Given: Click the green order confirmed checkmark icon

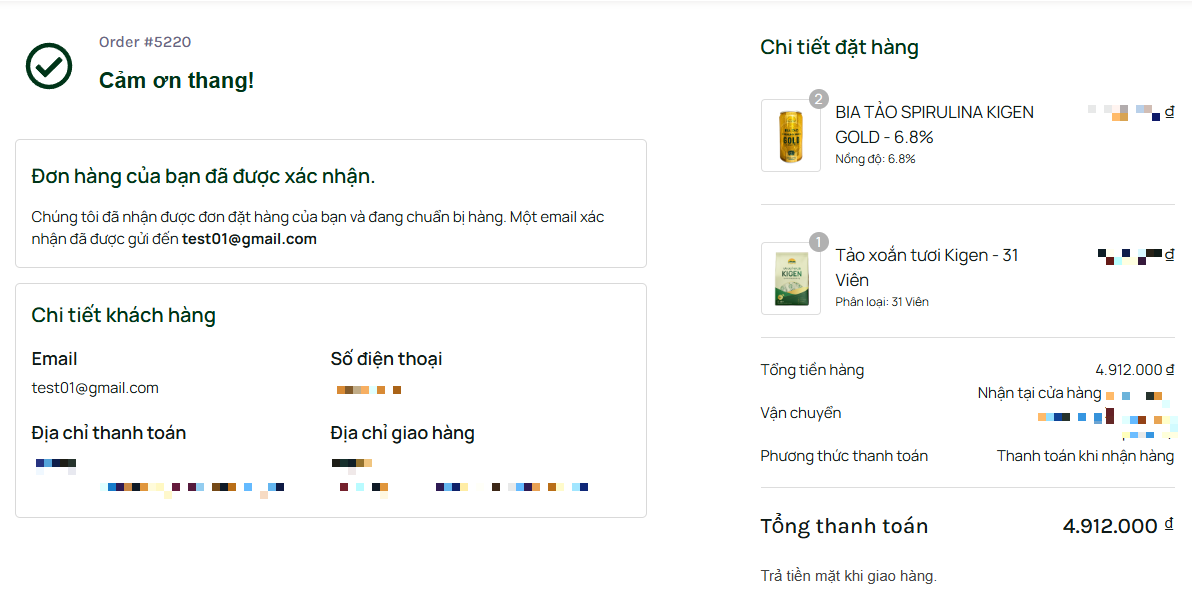Looking at the screenshot, I should click(48, 66).
